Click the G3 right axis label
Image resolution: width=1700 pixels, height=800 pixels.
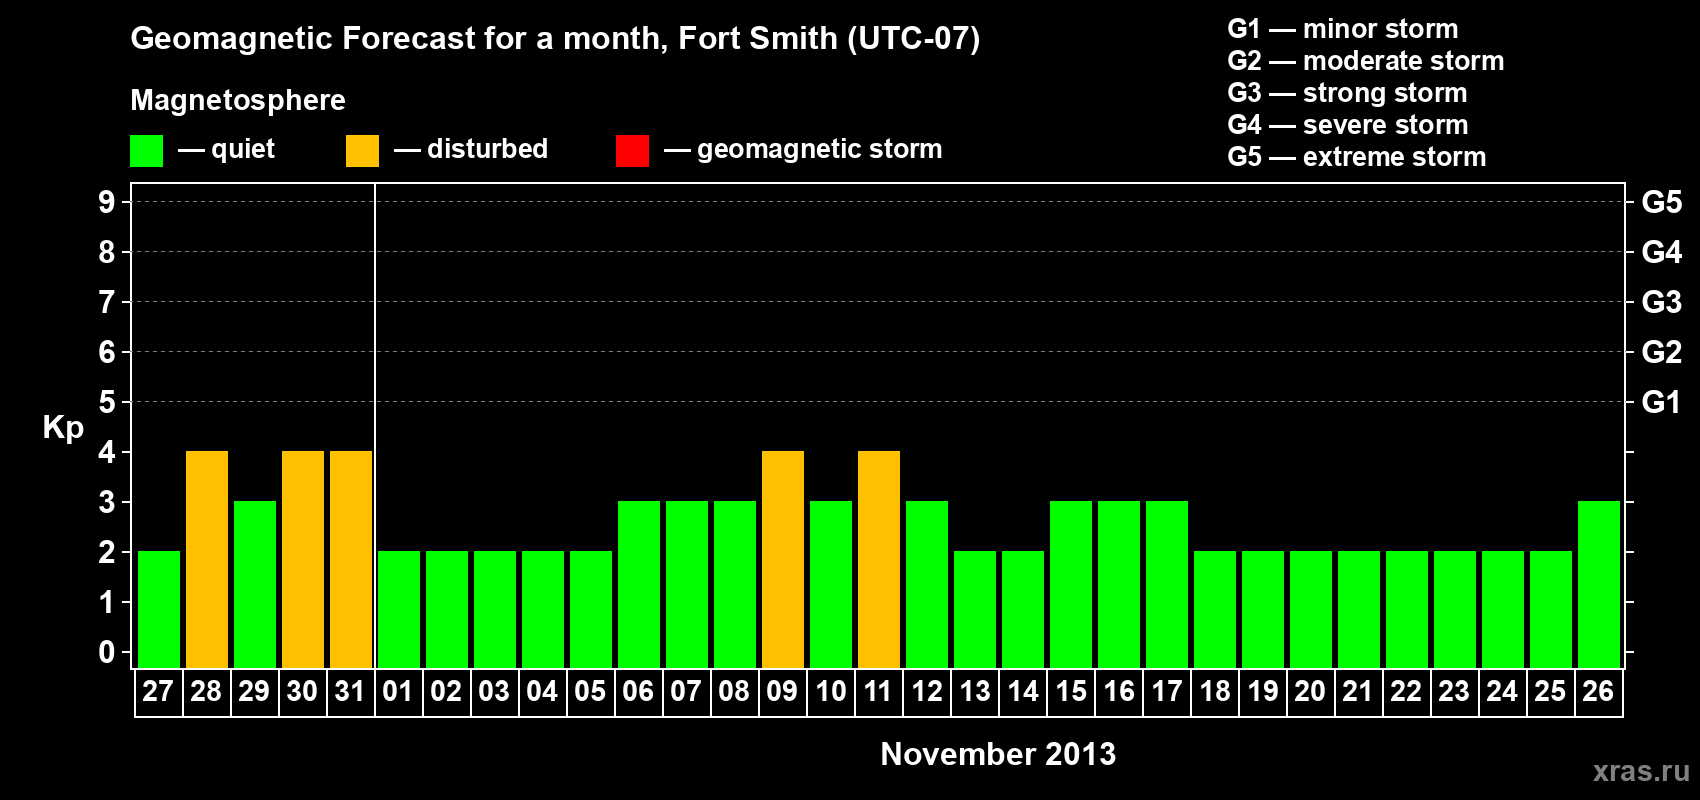coord(1662,302)
